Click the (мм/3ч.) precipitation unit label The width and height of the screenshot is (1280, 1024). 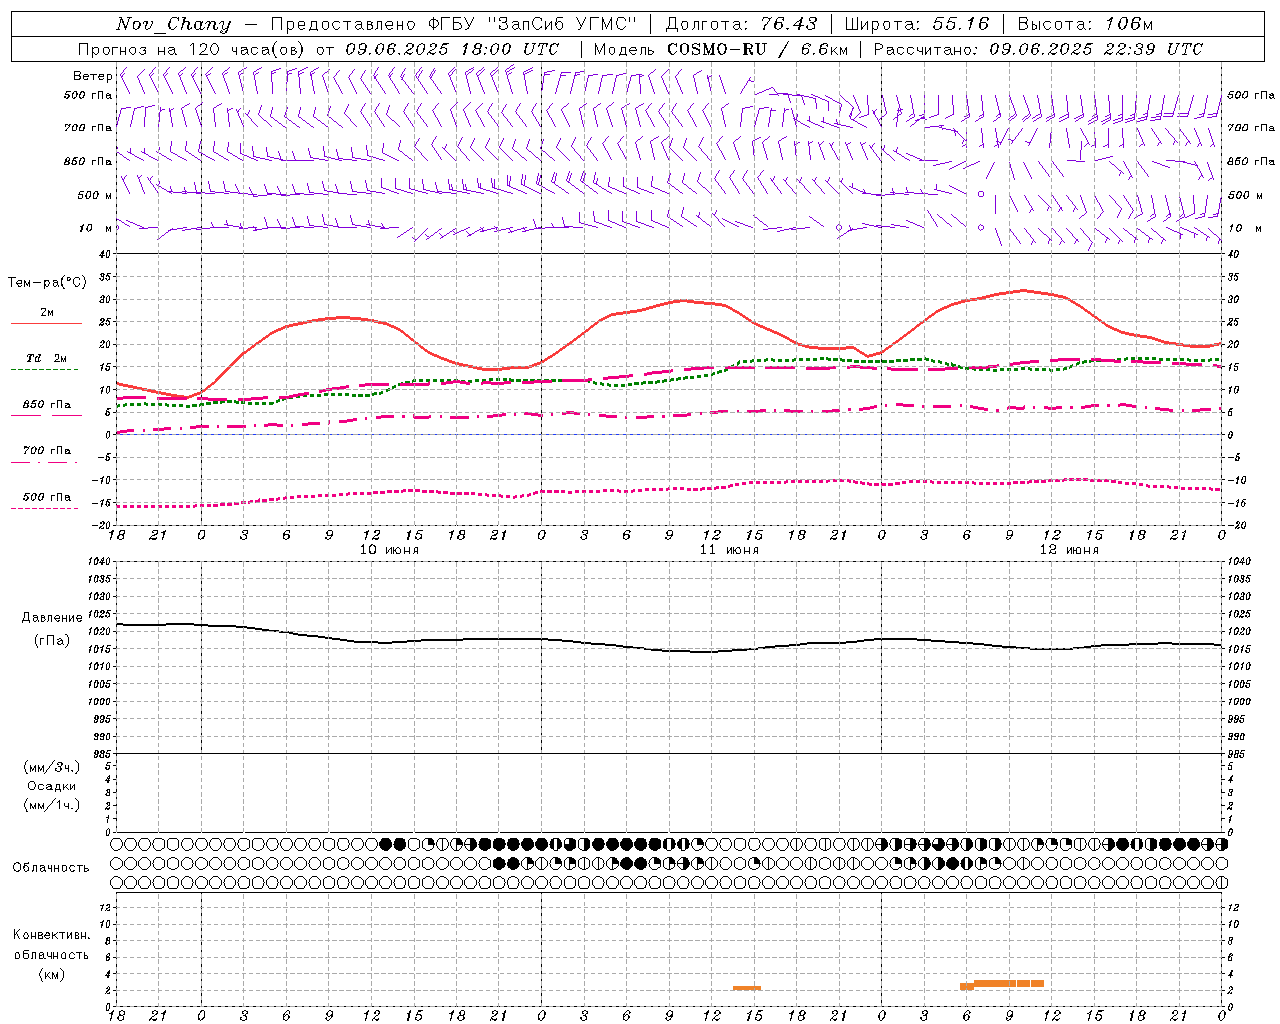[52, 767]
